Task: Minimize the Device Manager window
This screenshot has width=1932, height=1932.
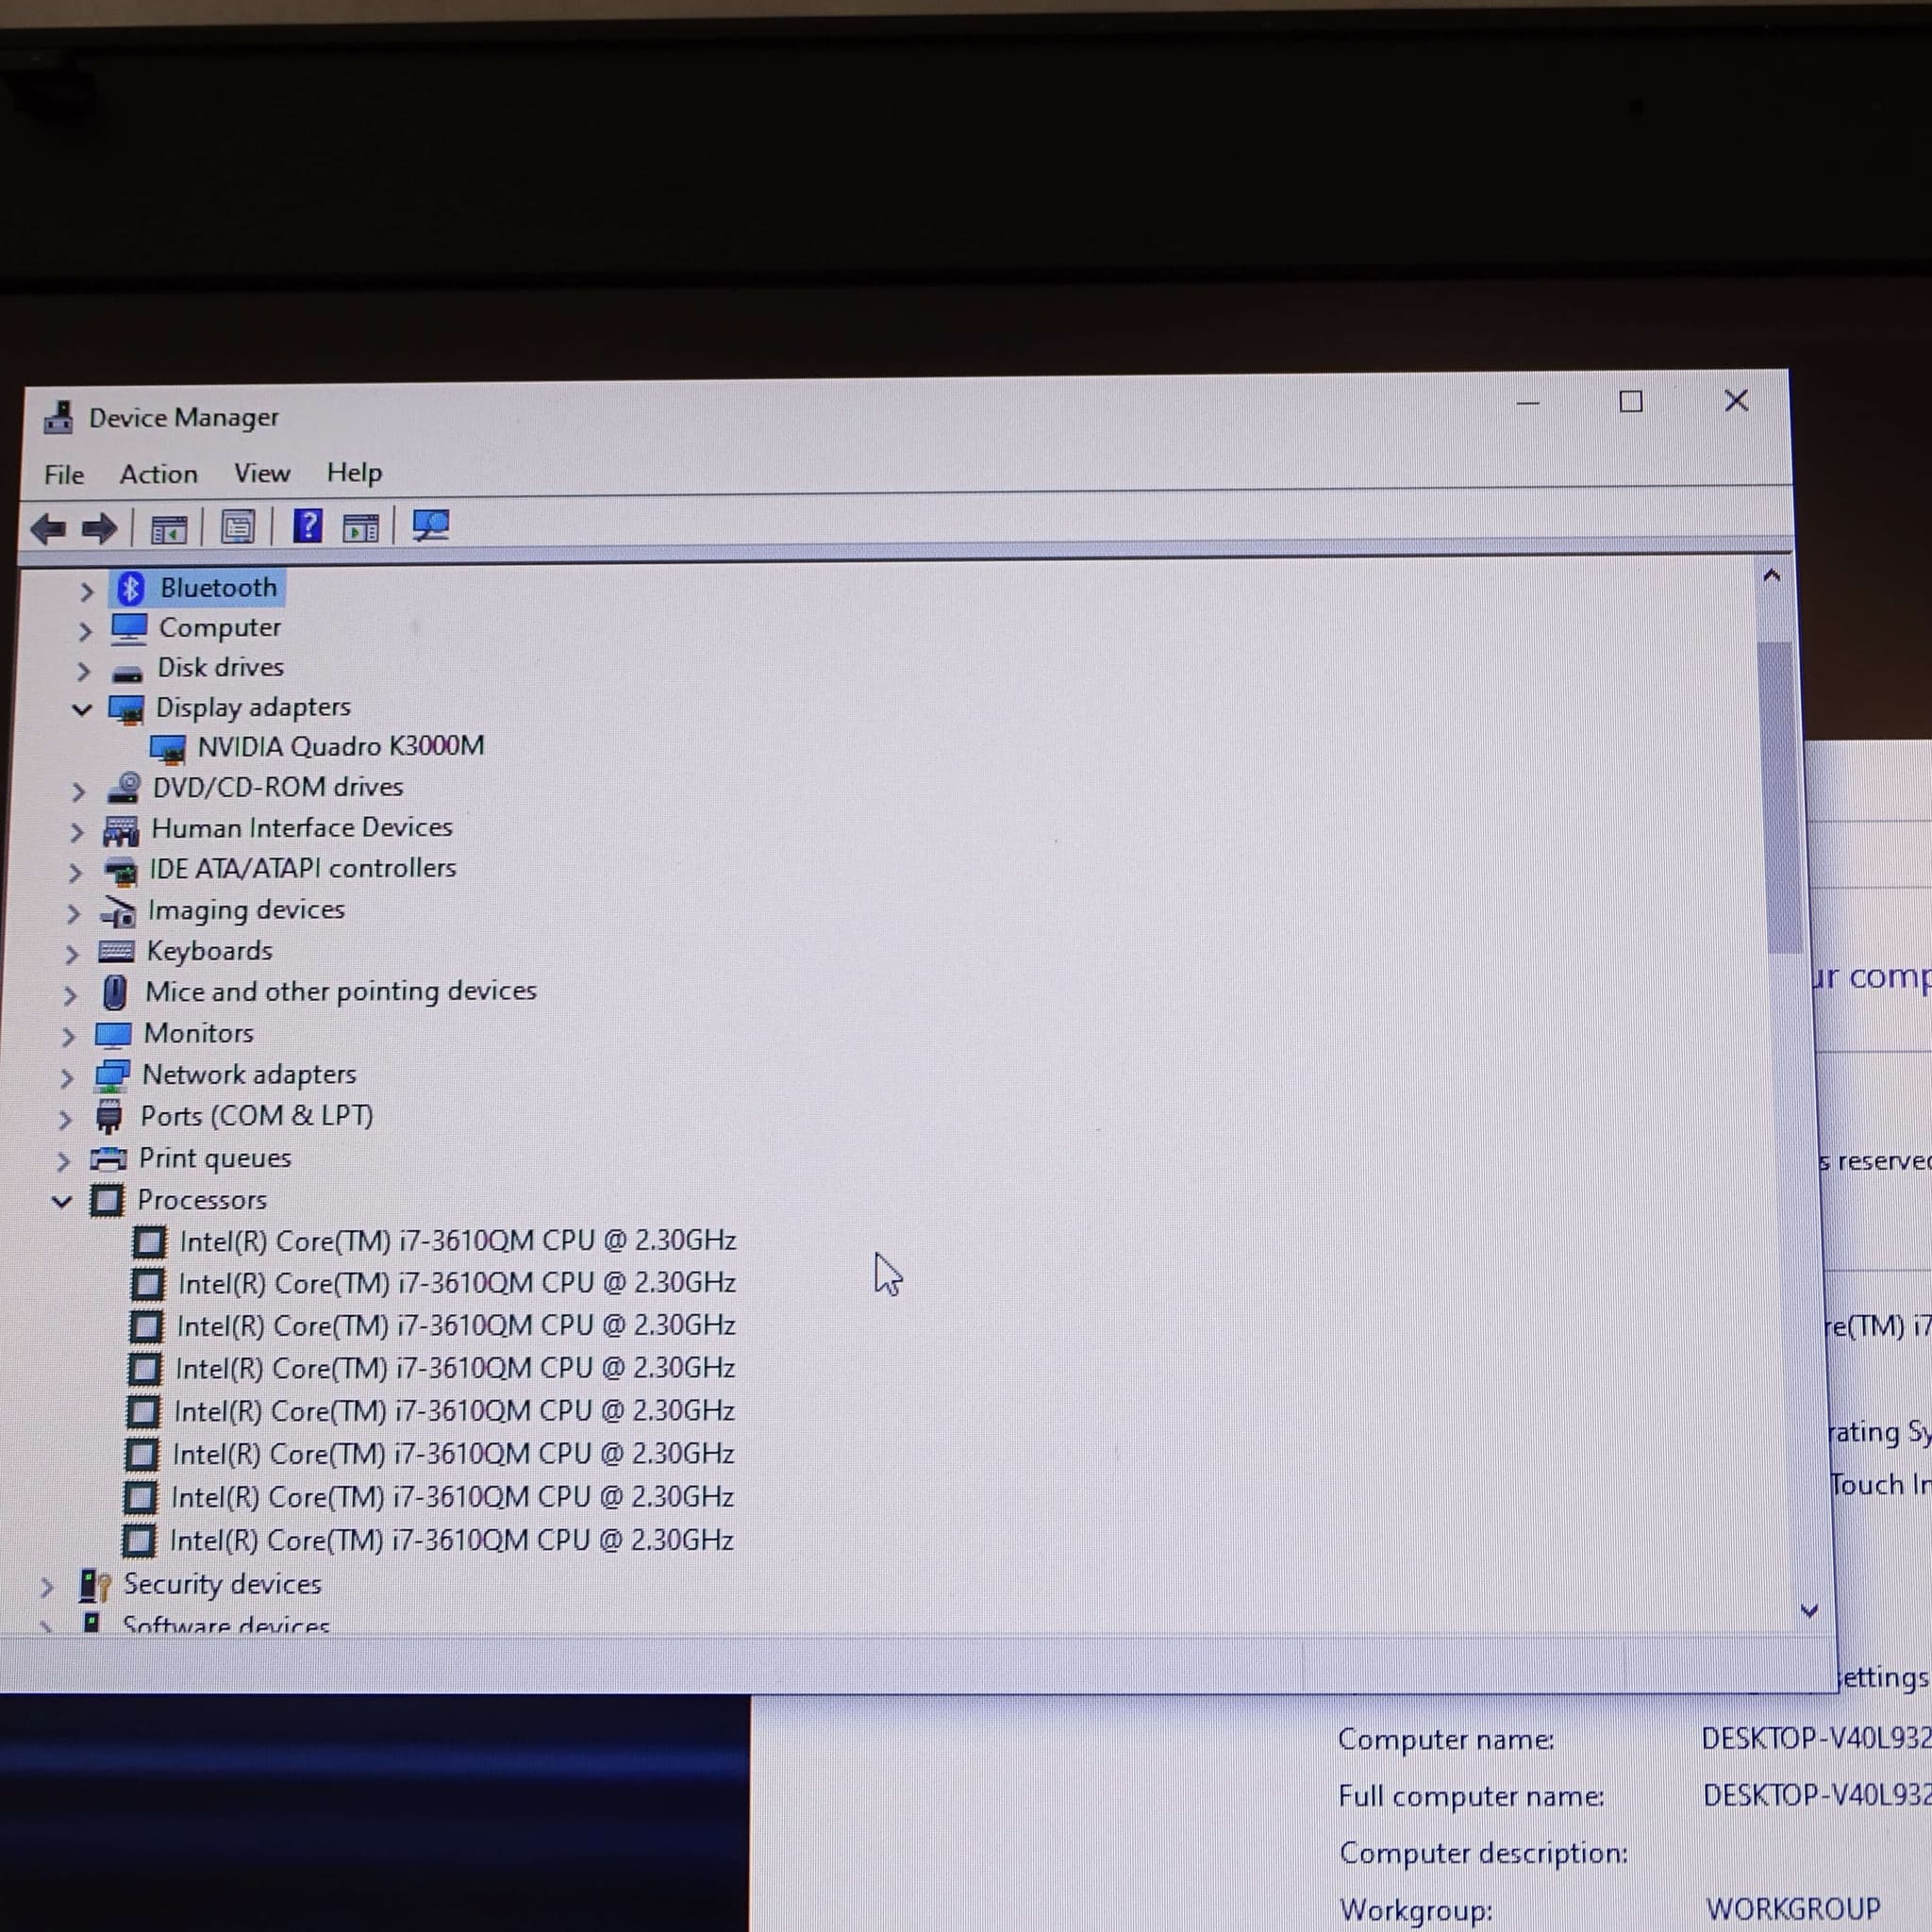Action: click(x=1528, y=403)
